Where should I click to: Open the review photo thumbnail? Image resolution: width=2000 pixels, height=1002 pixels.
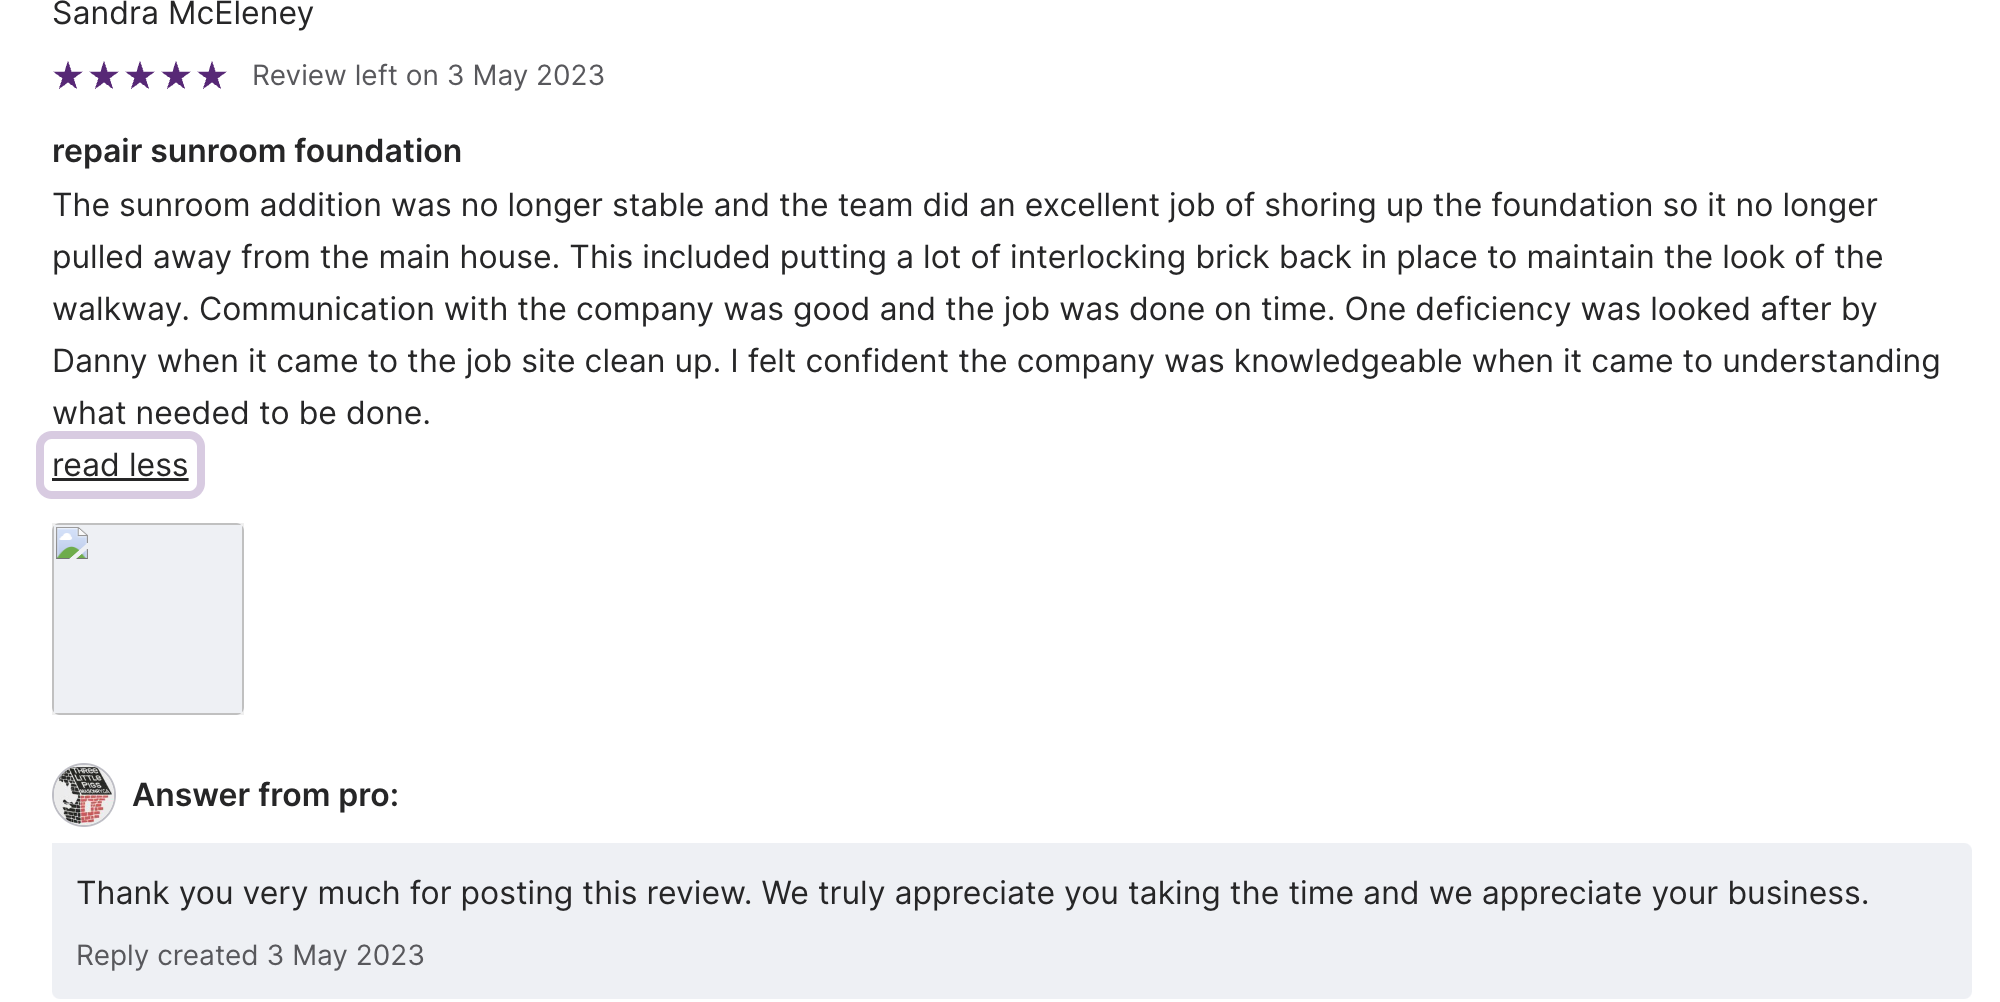pos(148,618)
